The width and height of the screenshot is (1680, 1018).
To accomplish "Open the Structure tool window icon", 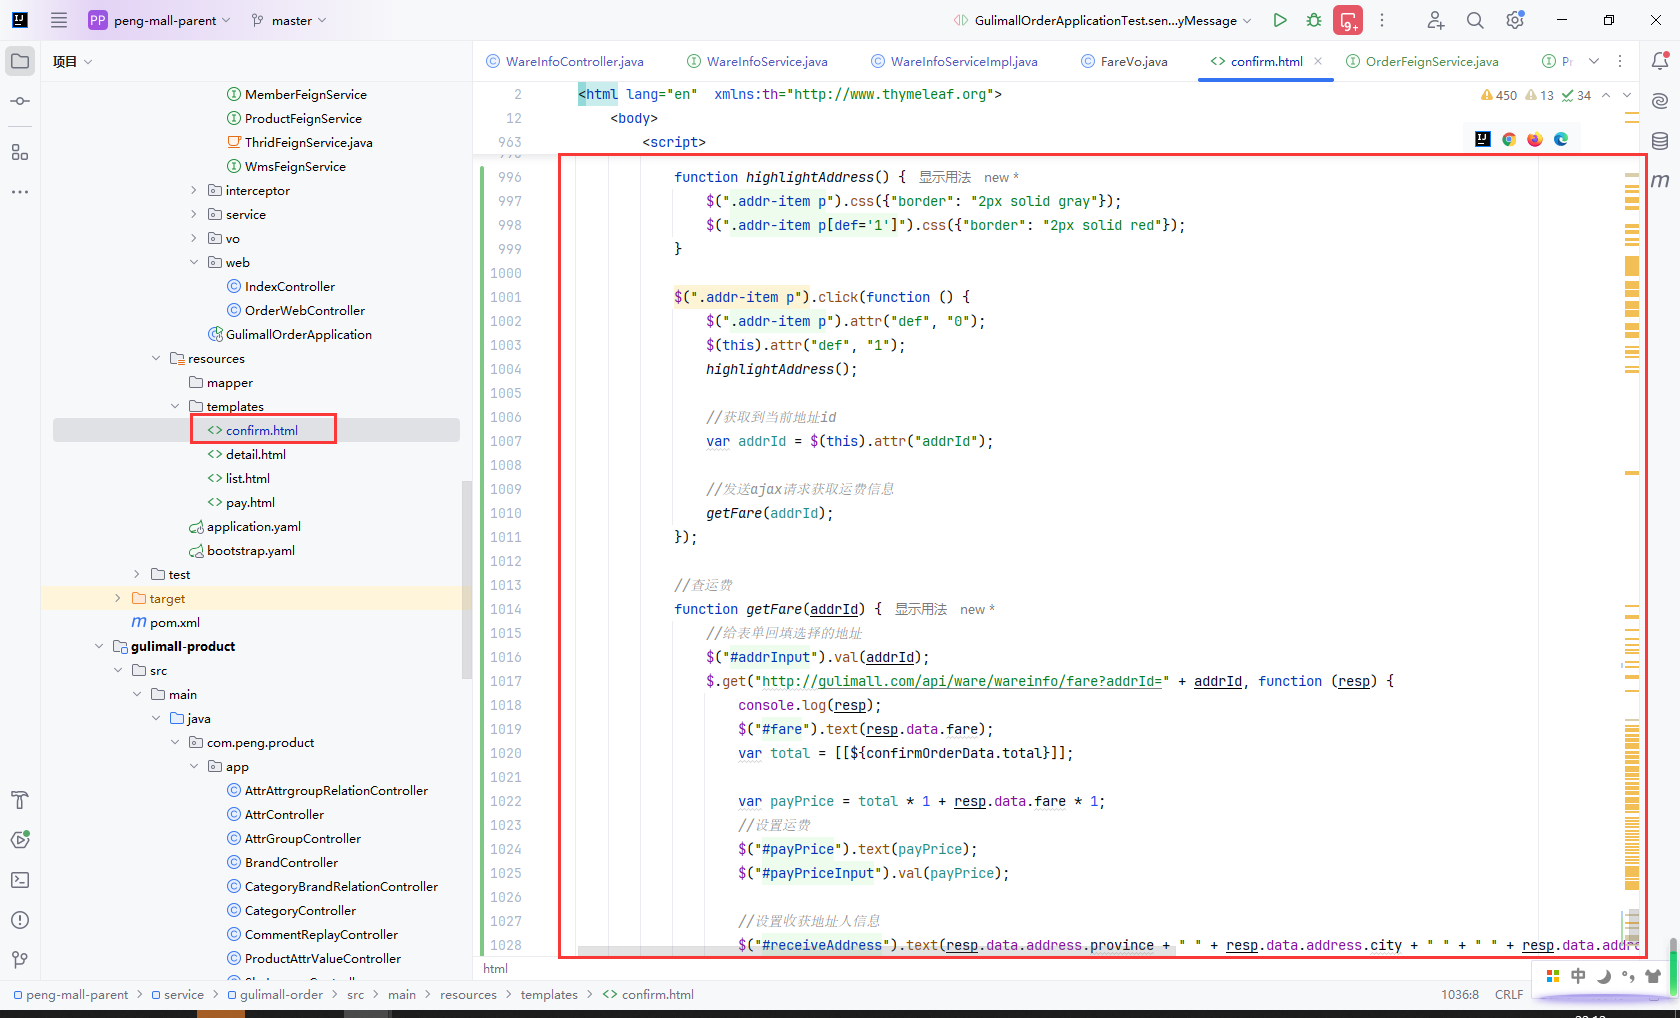I will coord(20,152).
